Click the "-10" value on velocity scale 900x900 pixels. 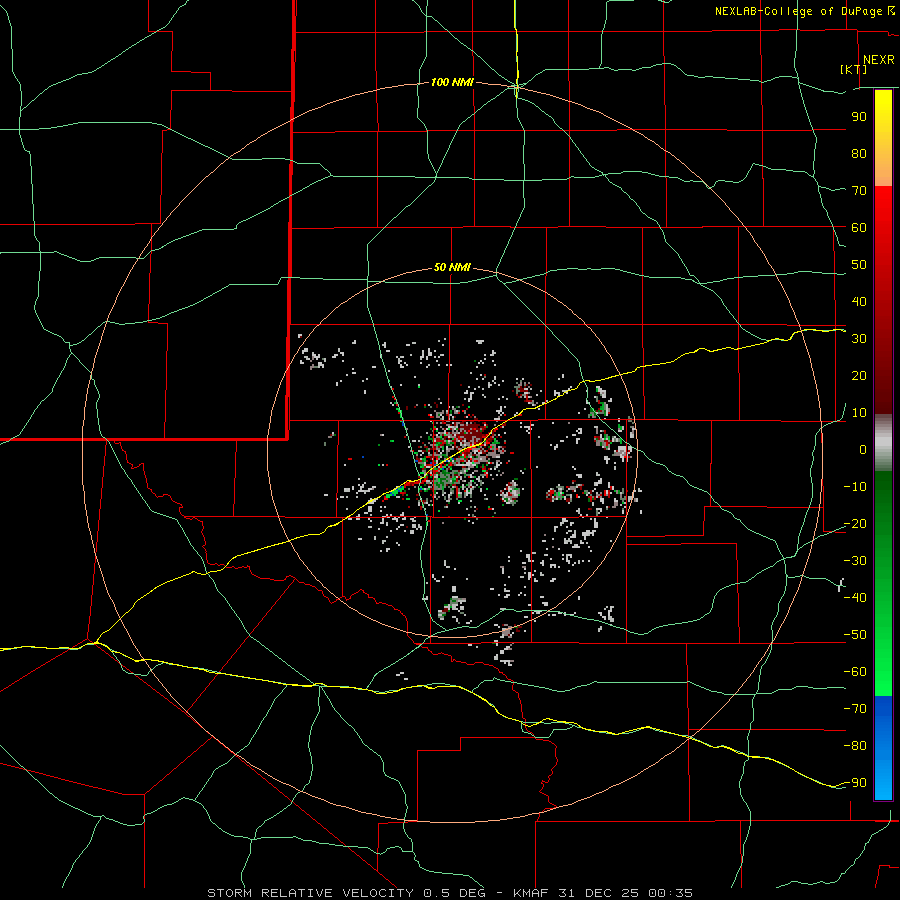(855, 487)
